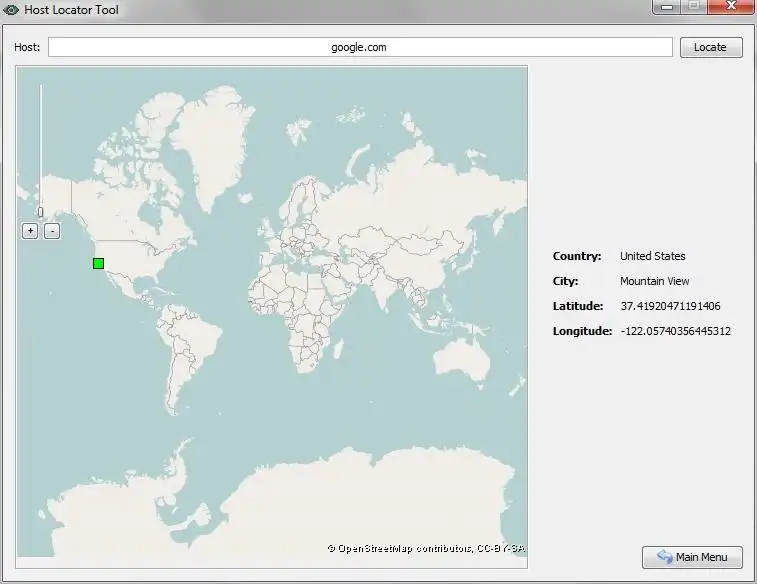
Task: Click the city value Mountain View
Action: (655, 281)
